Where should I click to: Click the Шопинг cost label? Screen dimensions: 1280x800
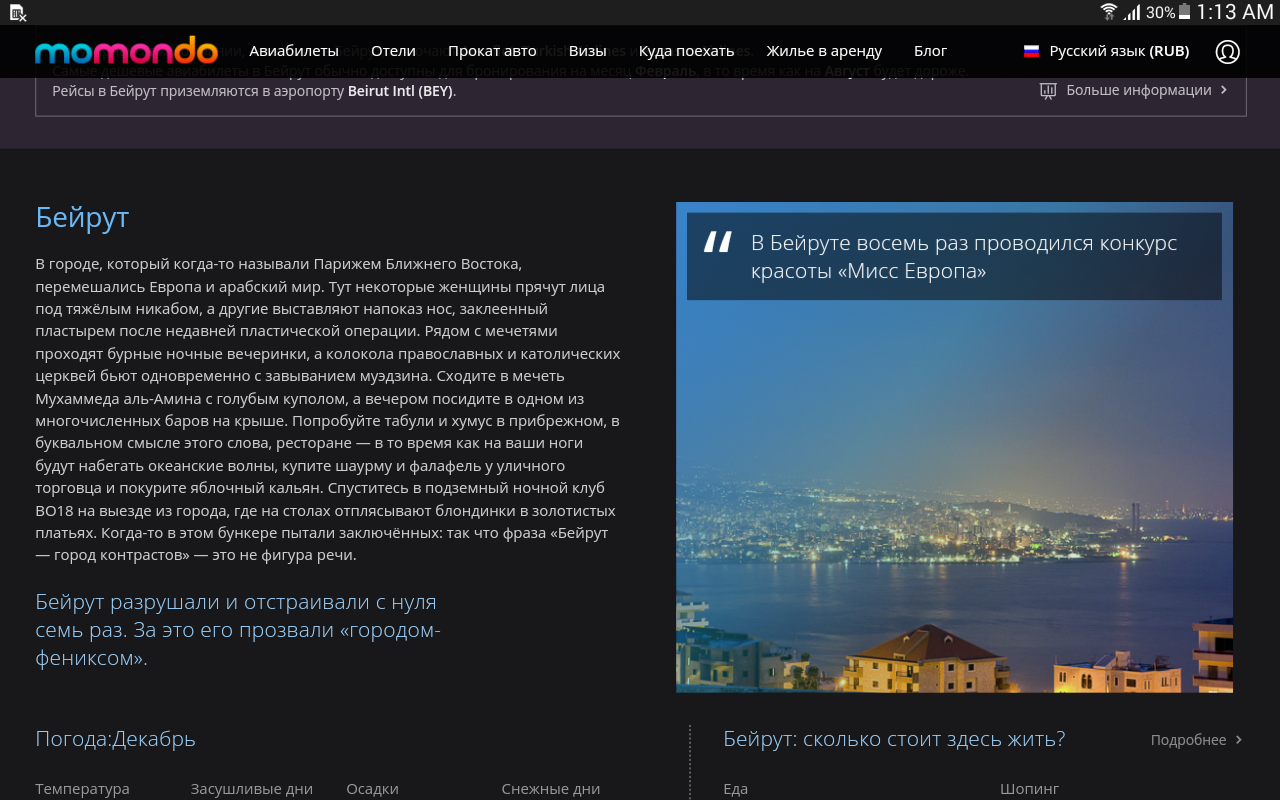coord(1029,789)
